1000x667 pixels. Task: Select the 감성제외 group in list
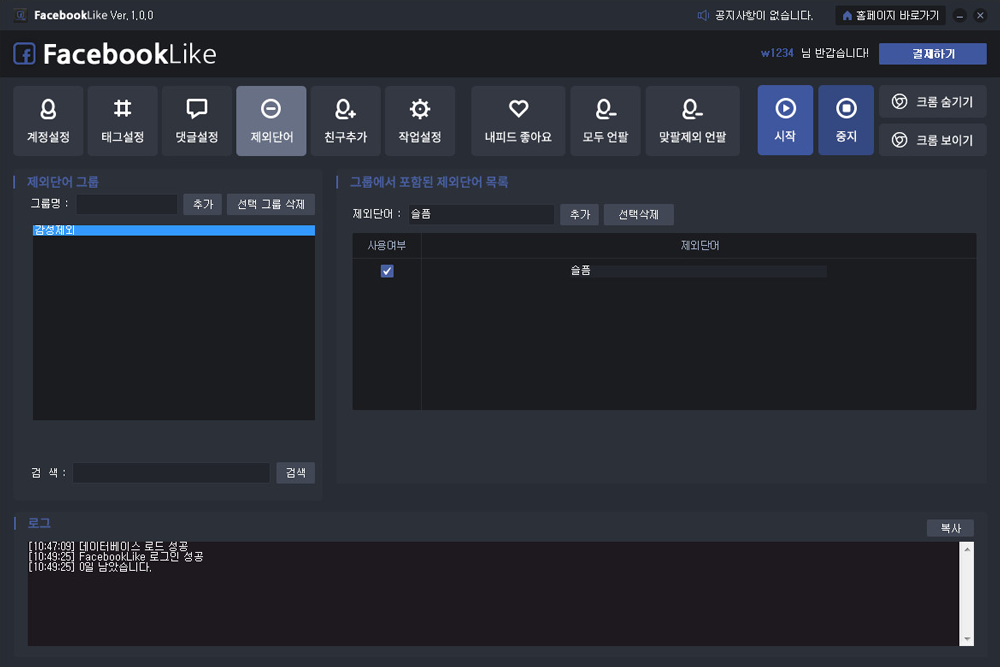(x=173, y=230)
